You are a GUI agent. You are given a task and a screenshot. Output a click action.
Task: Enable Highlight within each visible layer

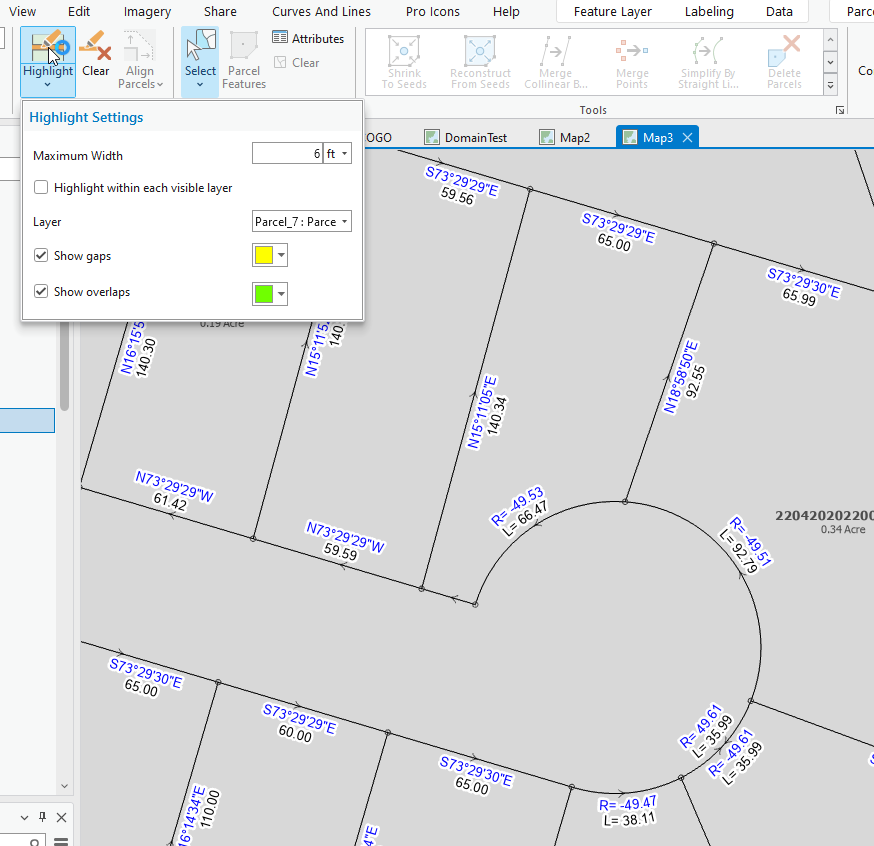pyautogui.click(x=40, y=187)
